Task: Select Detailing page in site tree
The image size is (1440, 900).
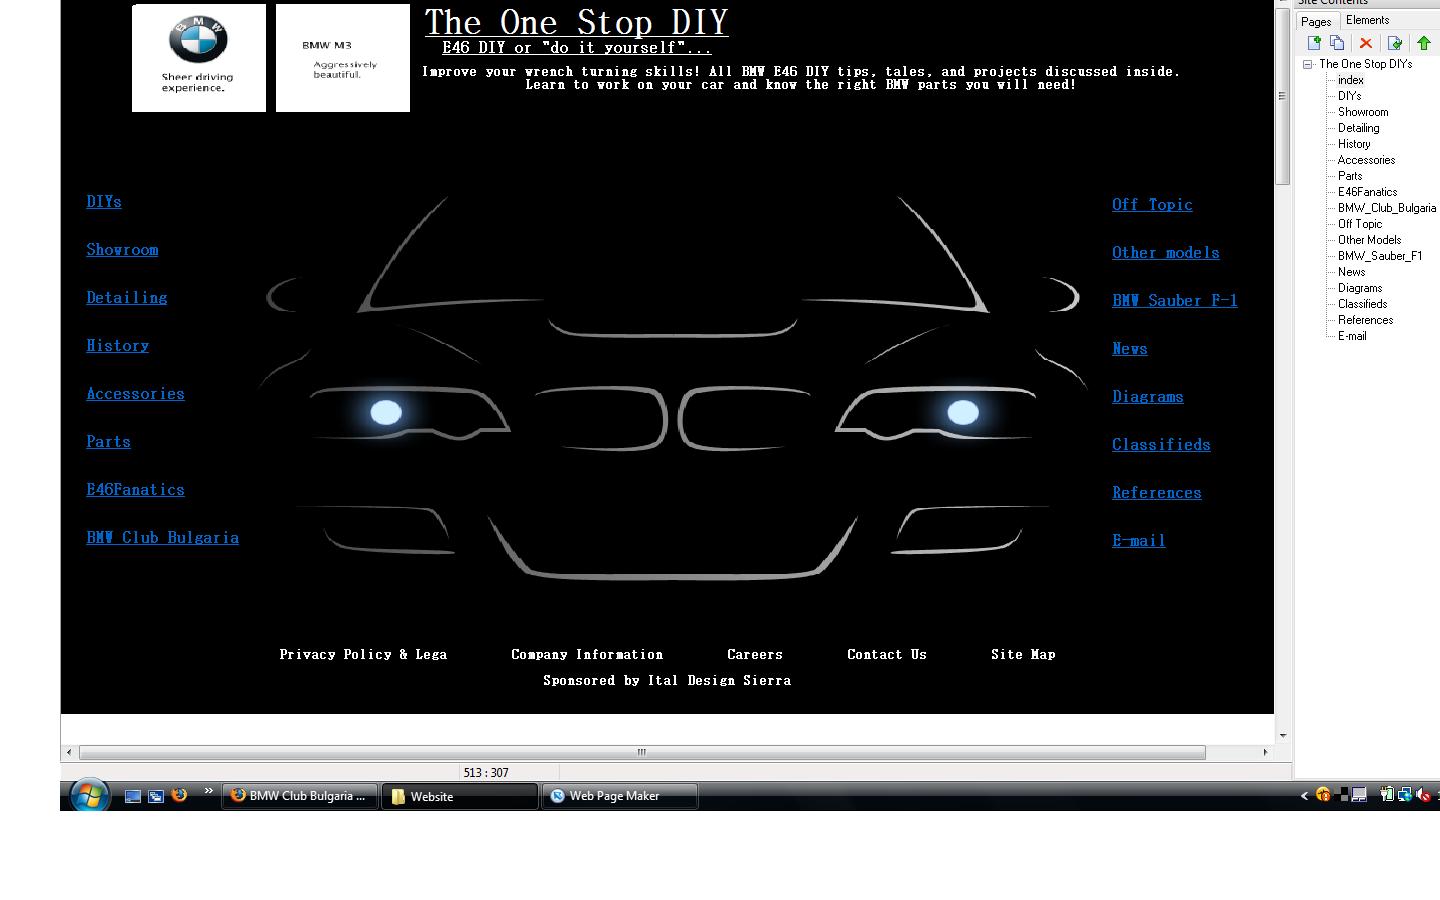Action: (1359, 128)
